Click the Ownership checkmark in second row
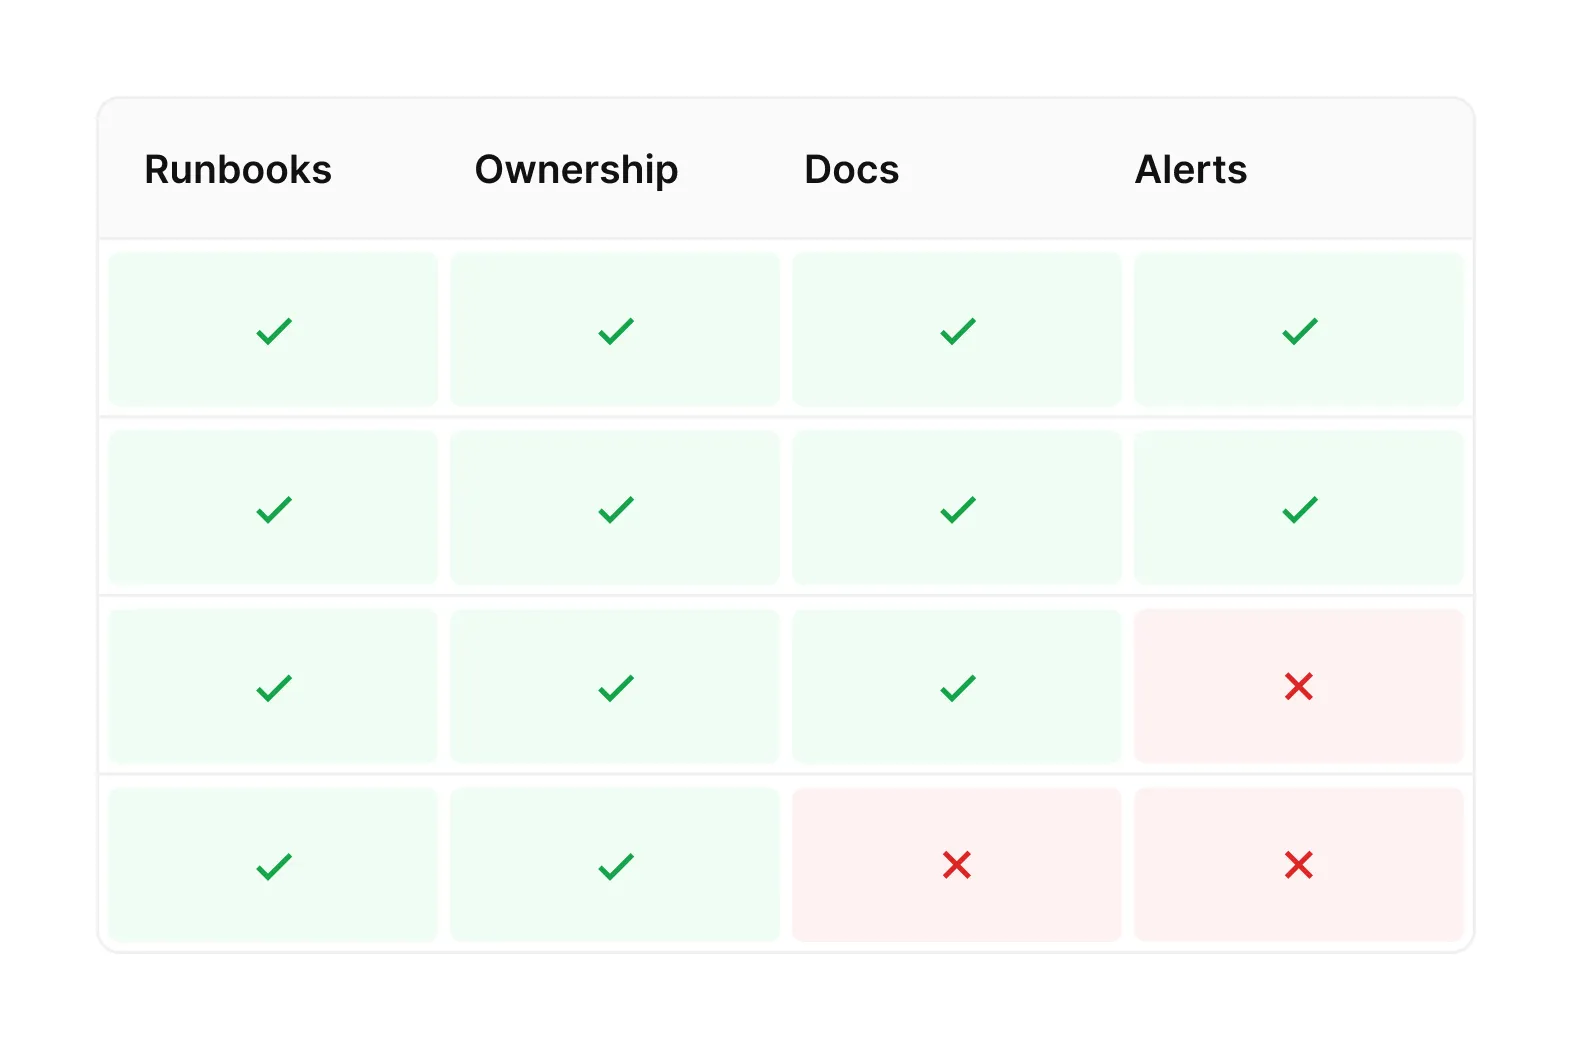Image resolution: width=1572 pixels, height=1050 pixels. [616, 510]
